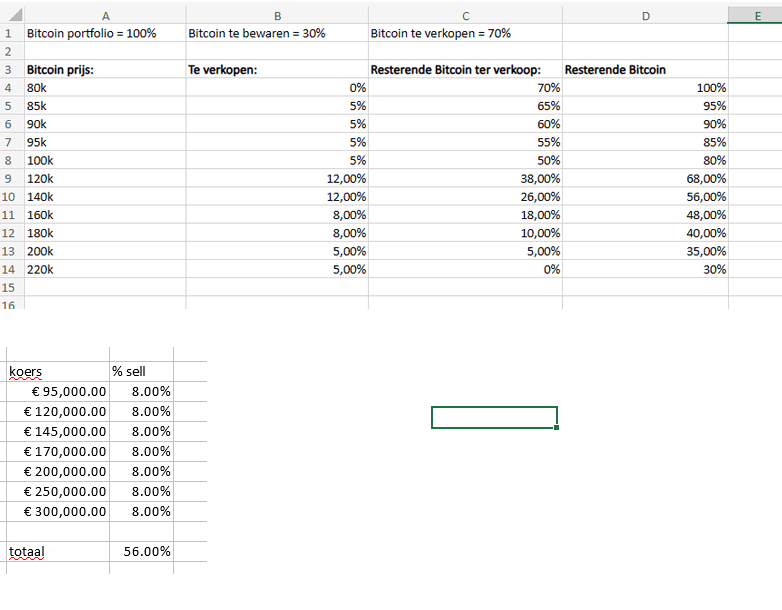782x610 pixels.
Task: Click the 'Resterende Bitcoin' header in column D
Action: [645, 70]
